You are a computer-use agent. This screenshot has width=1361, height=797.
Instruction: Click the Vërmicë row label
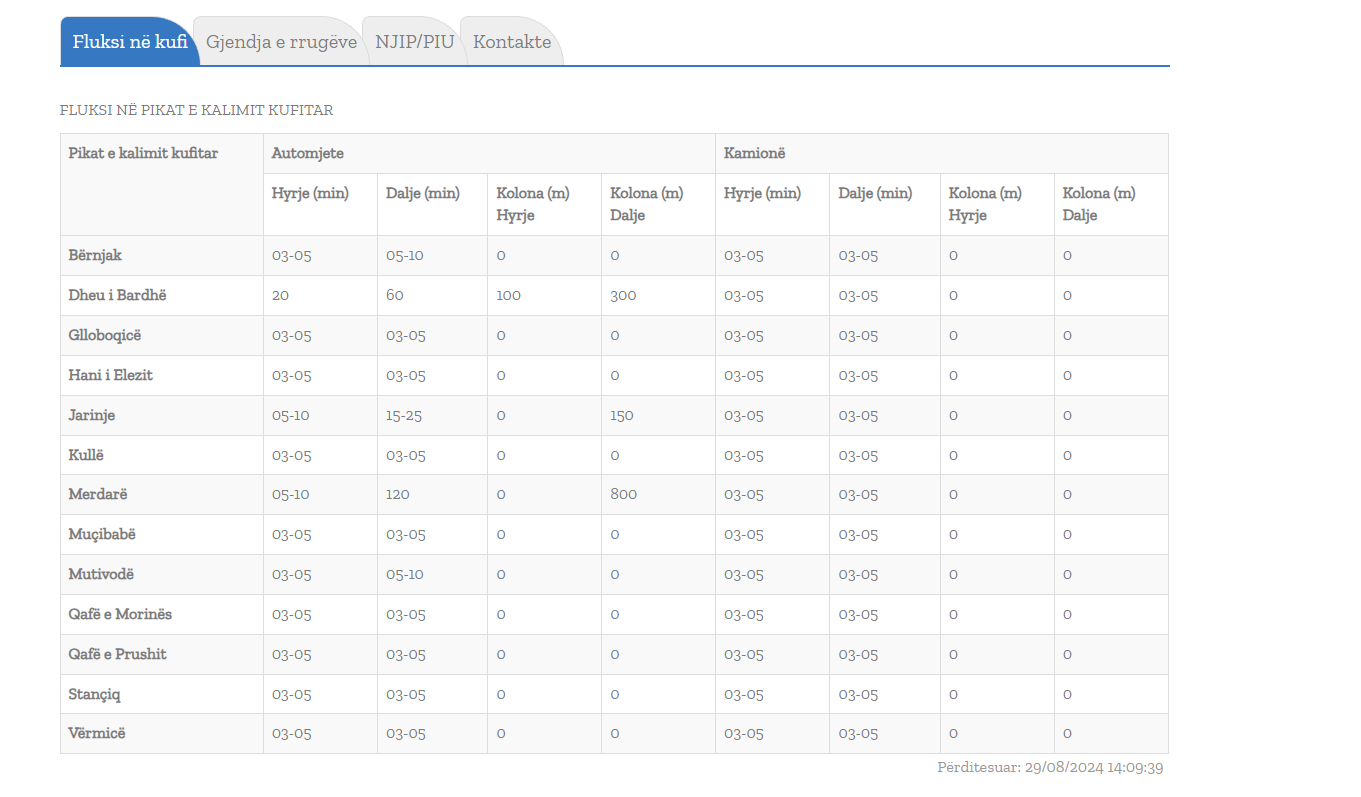pyautogui.click(x=97, y=733)
